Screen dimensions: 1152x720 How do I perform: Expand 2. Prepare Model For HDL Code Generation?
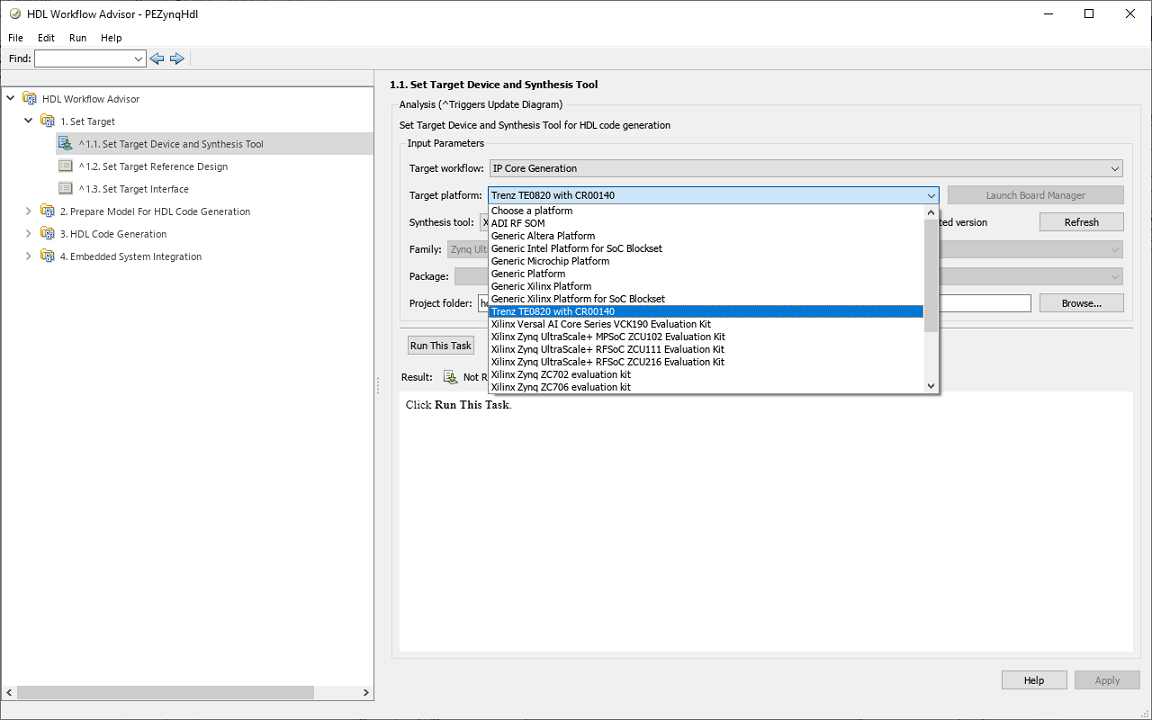29,211
